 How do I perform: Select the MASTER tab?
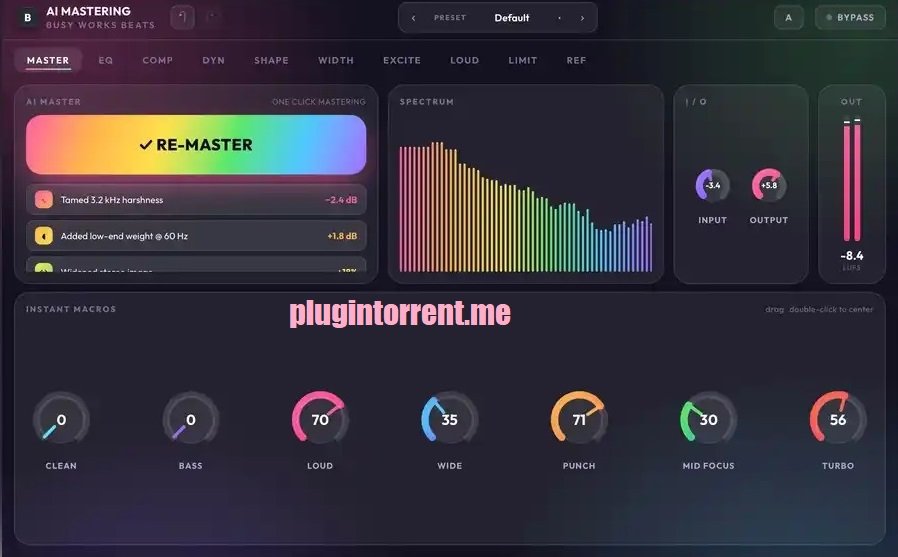[48, 60]
